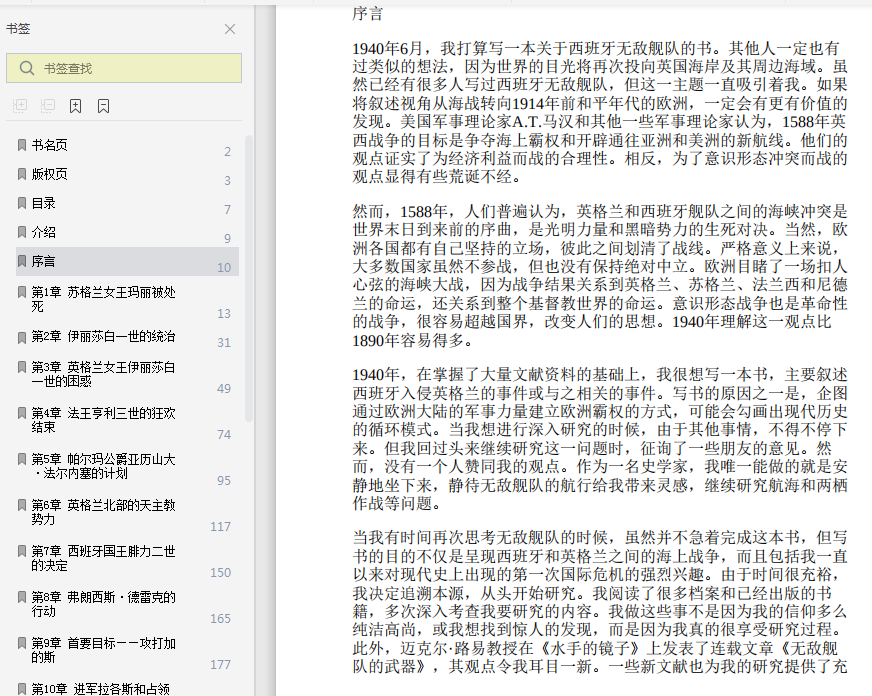Click page number 31 for 第2章
Image resolution: width=872 pixels, height=696 pixels.
pyautogui.click(x=224, y=342)
